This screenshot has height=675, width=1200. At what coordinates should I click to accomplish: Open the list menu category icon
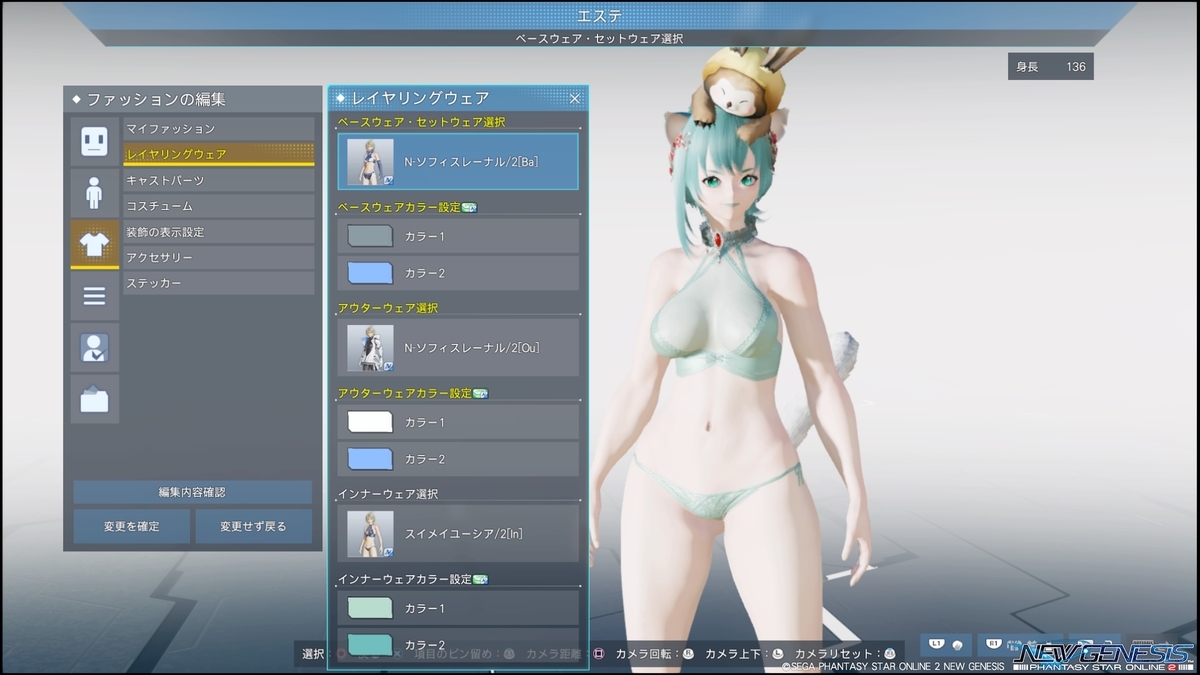coord(94,296)
